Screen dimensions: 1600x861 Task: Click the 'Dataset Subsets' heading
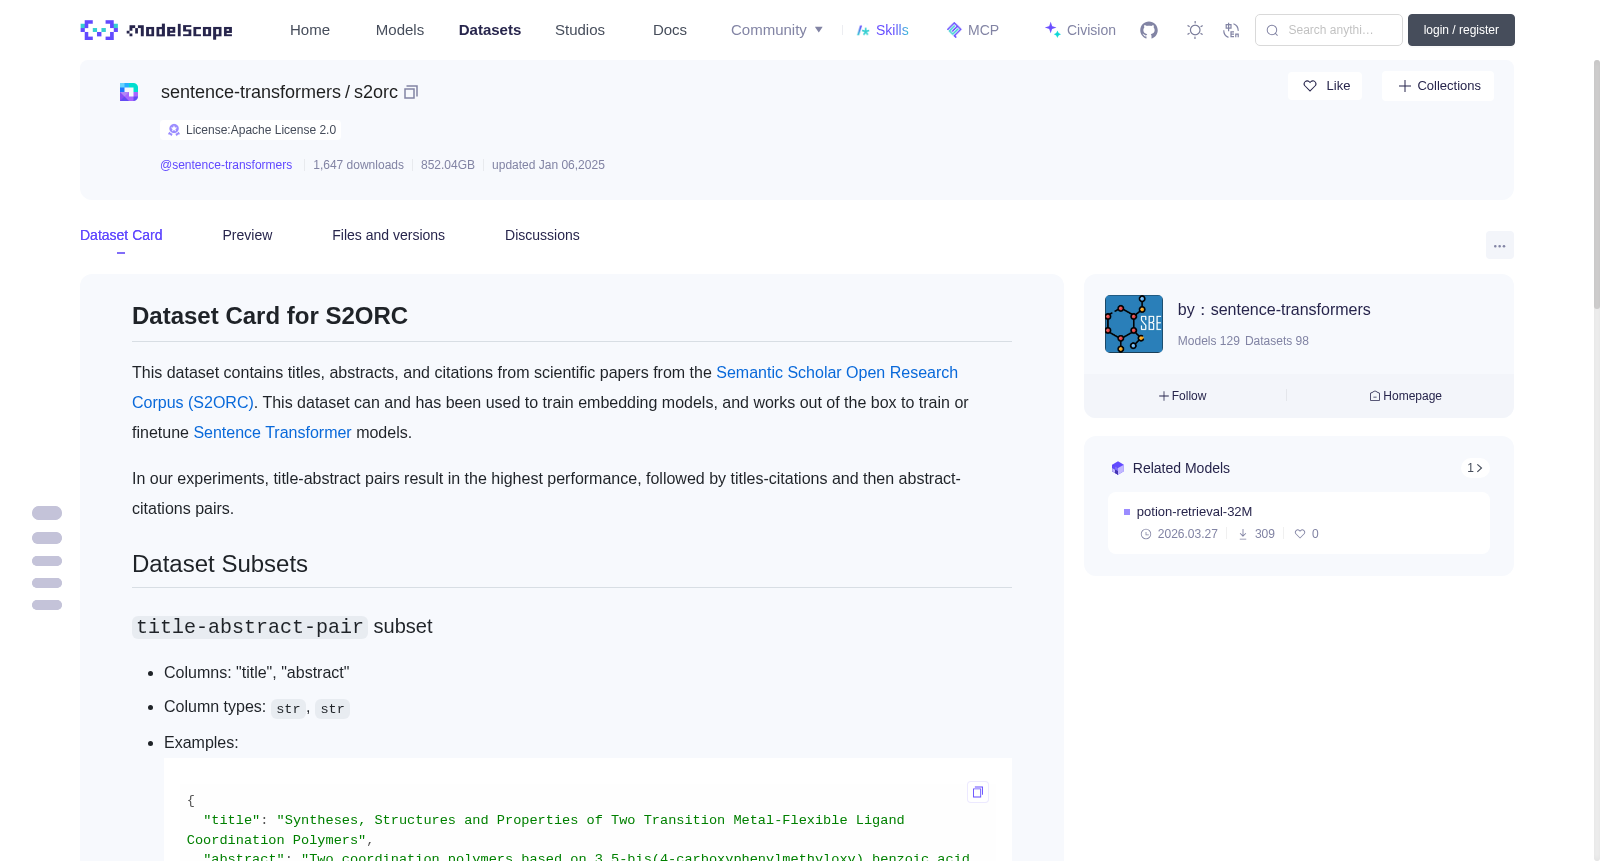[x=220, y=564]
